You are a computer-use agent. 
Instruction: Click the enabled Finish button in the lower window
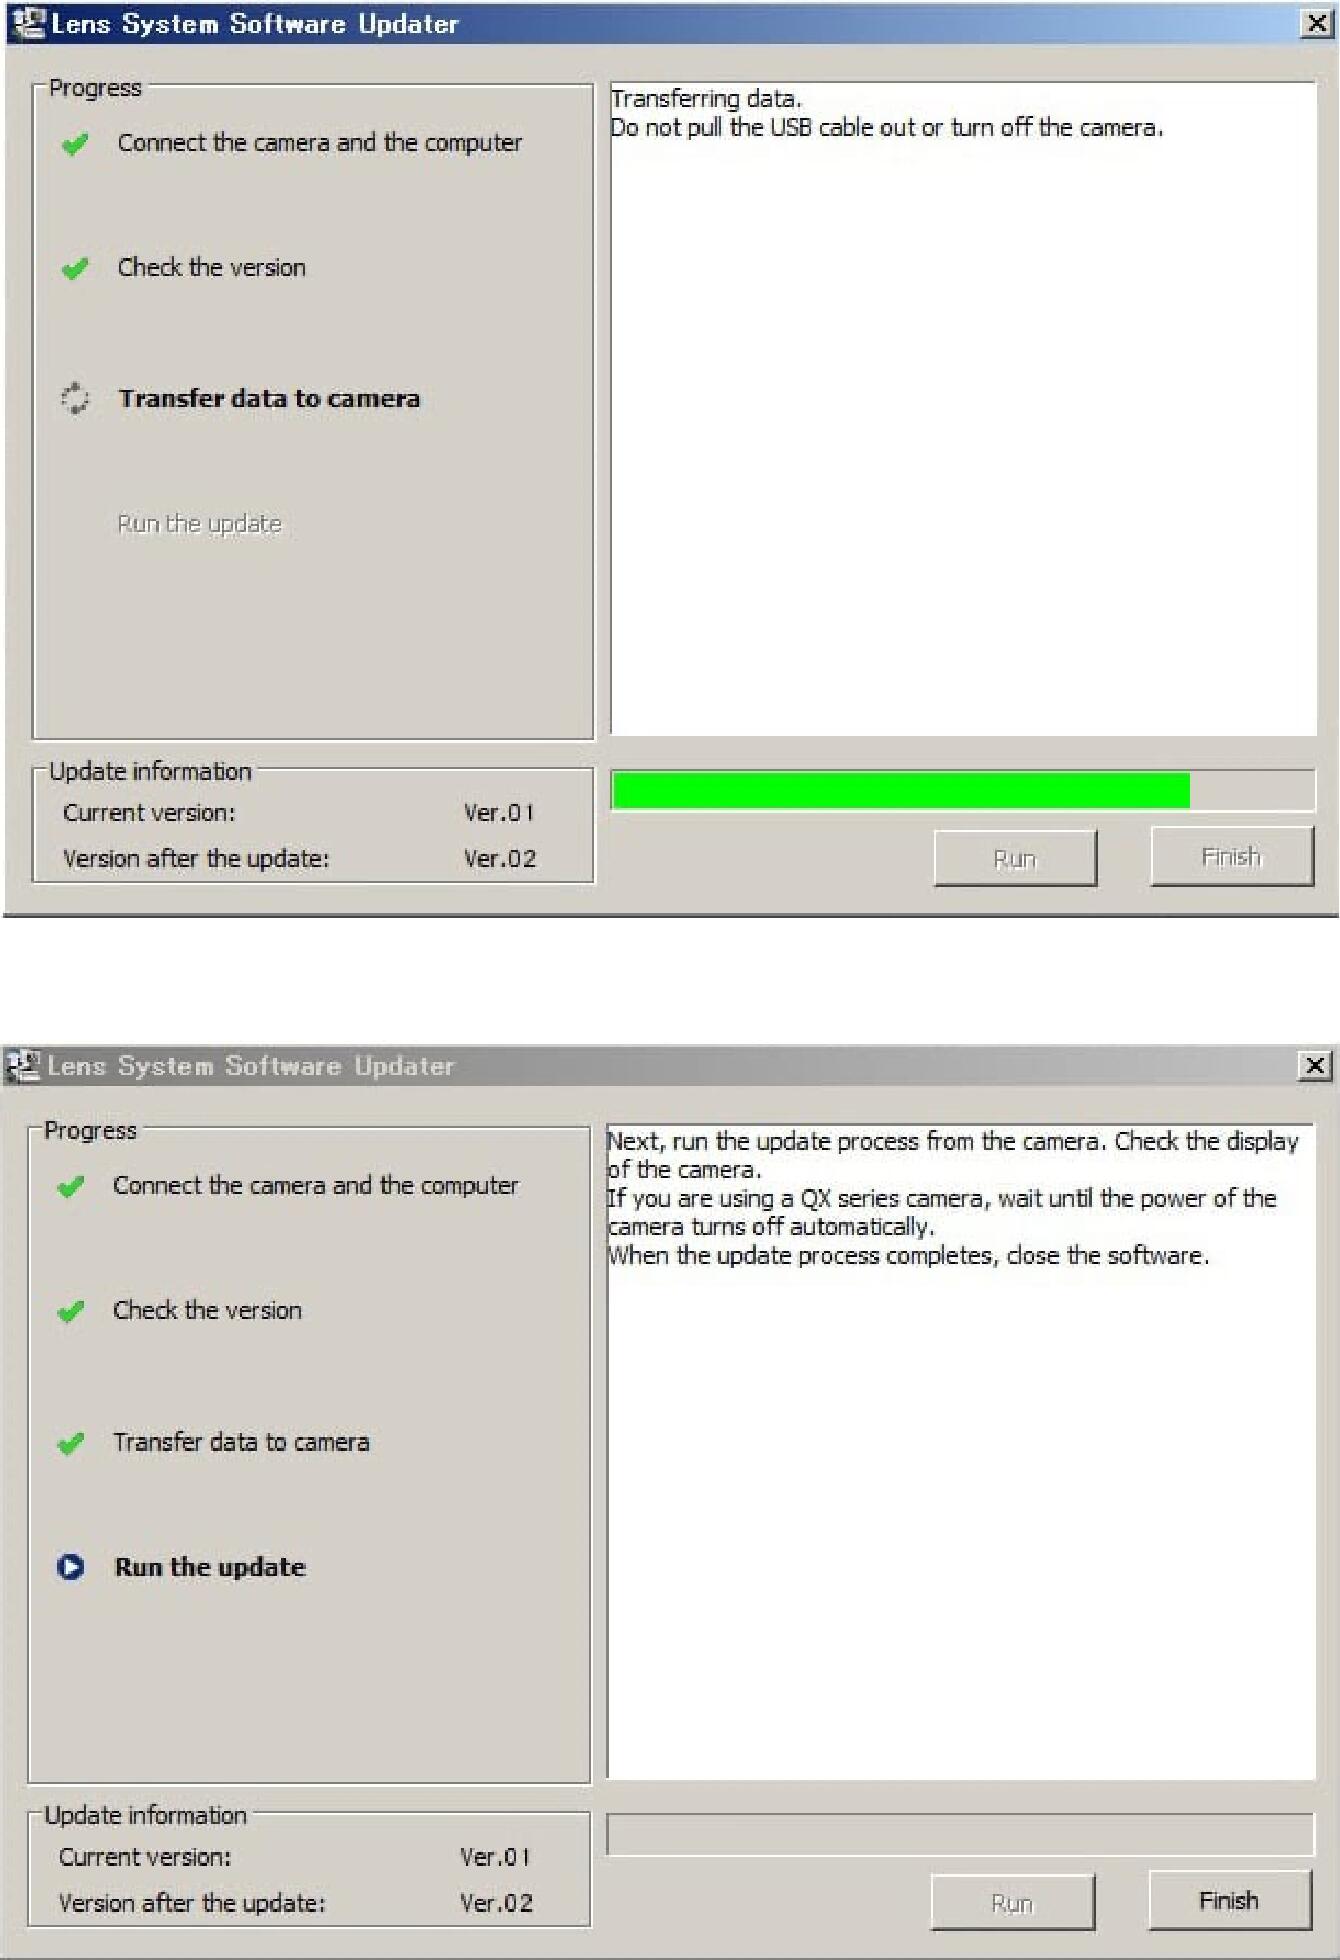[1230, 1900]
